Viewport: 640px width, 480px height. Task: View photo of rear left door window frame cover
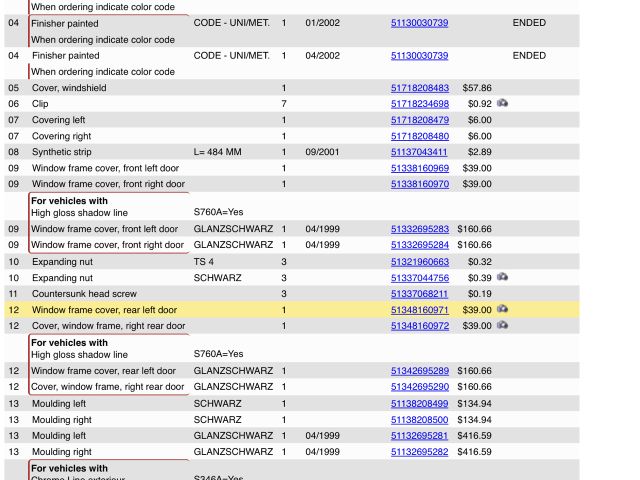click(x=502, y=310)
